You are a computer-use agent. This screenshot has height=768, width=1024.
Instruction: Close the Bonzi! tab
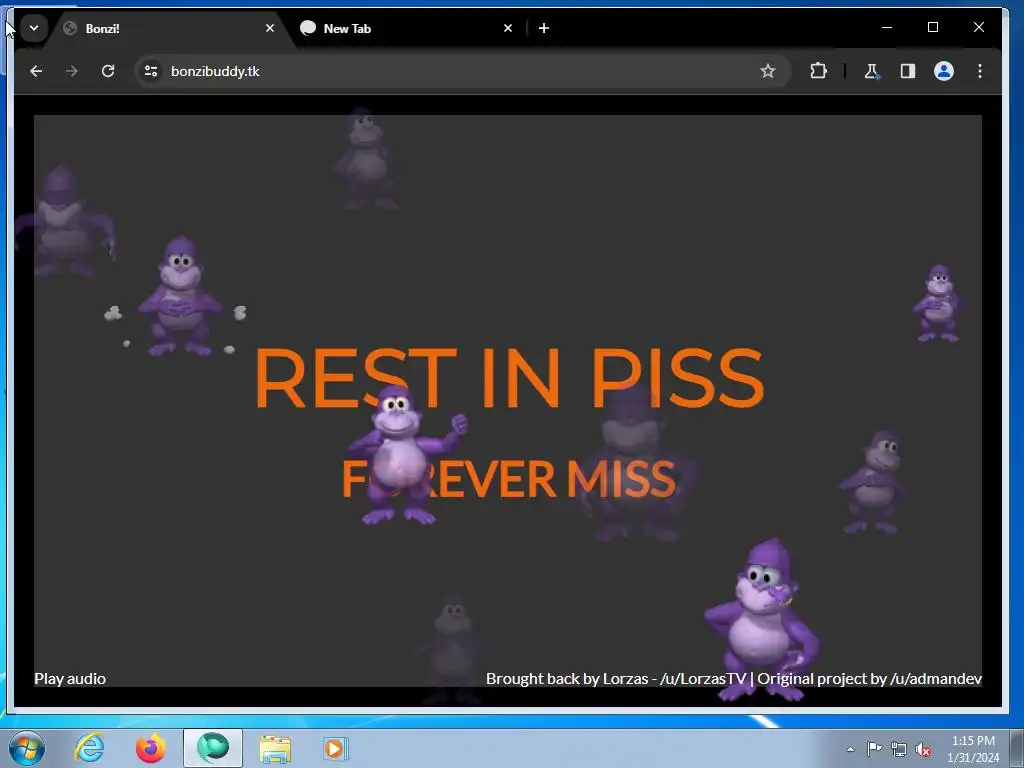coord(270,28)
